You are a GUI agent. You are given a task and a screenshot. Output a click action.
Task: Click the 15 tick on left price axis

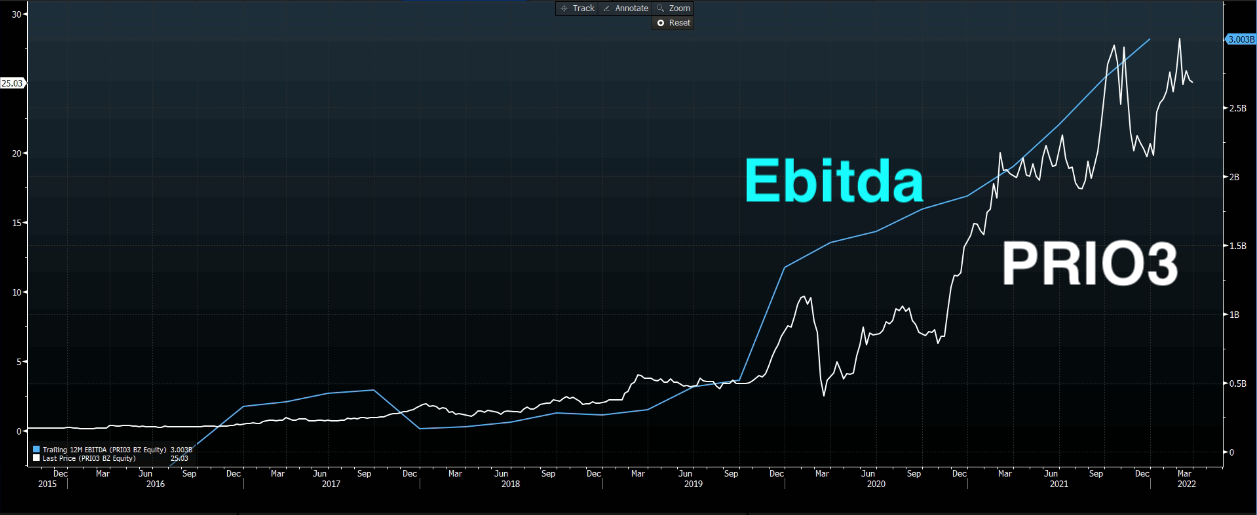(17, 223)
